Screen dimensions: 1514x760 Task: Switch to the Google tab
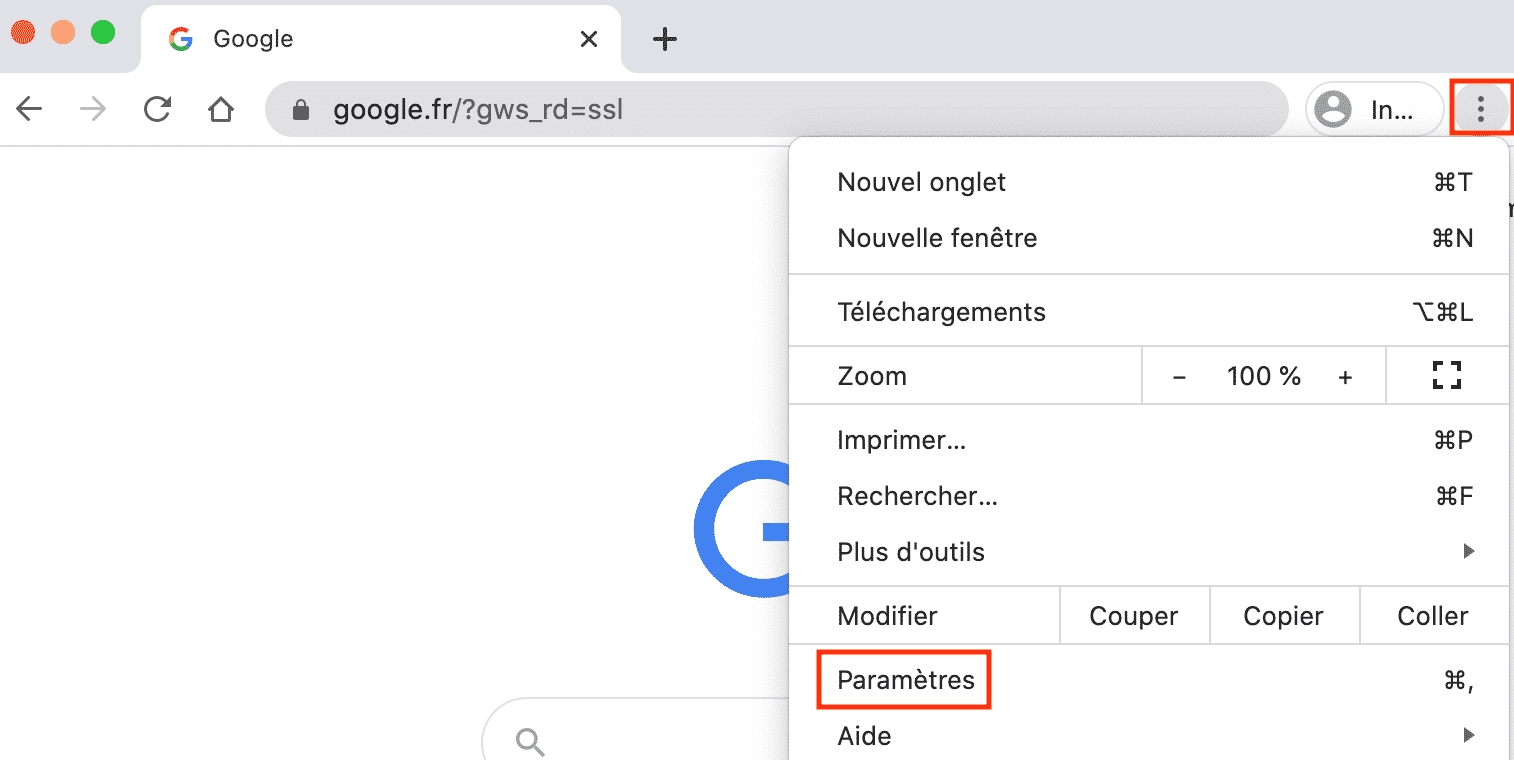pos(300,38)
